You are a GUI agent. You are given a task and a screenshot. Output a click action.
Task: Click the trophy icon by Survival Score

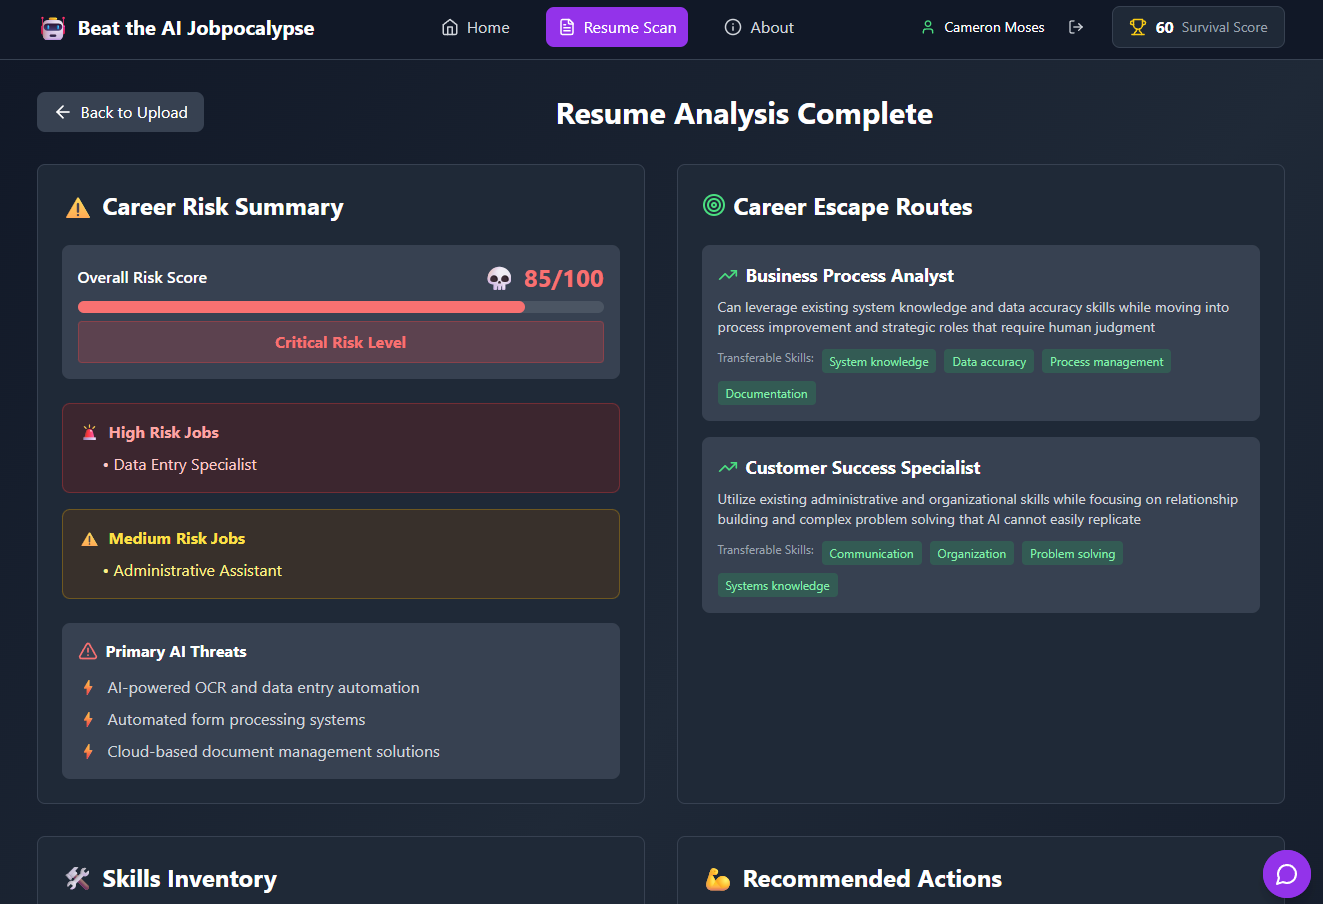(x=1138, y=28)
